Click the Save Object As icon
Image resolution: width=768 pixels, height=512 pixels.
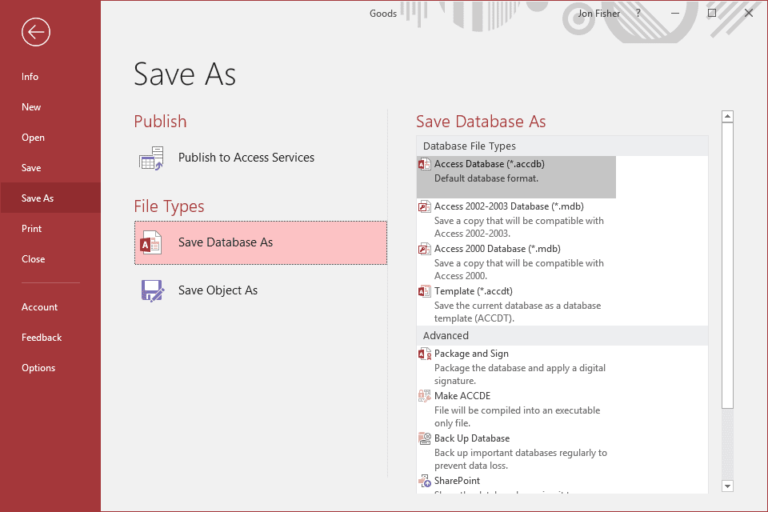pos(152,291)
